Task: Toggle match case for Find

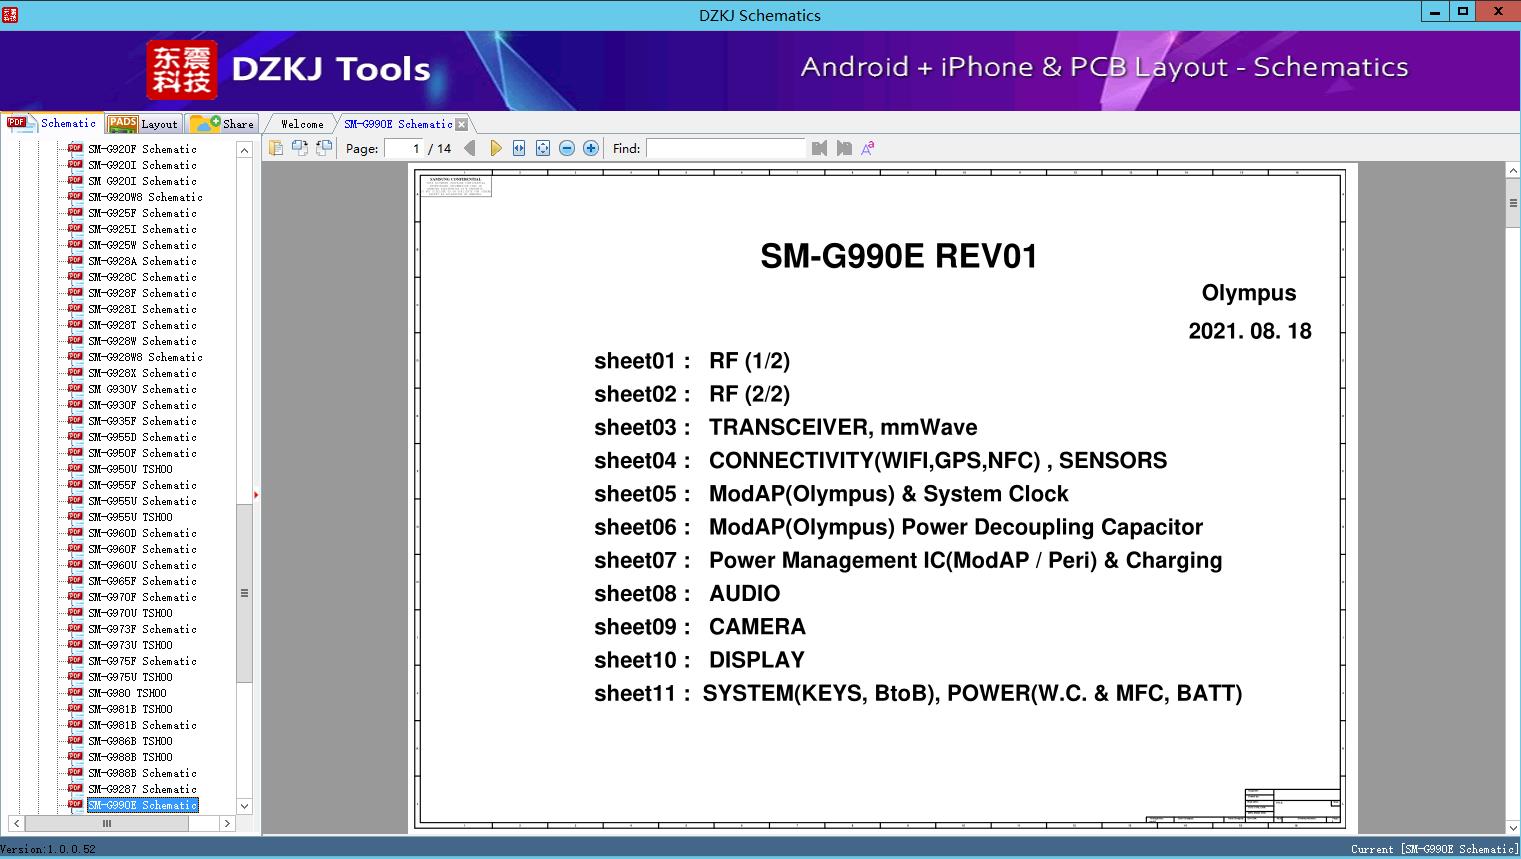Action: pyautogui.click(x=868, y=148)
